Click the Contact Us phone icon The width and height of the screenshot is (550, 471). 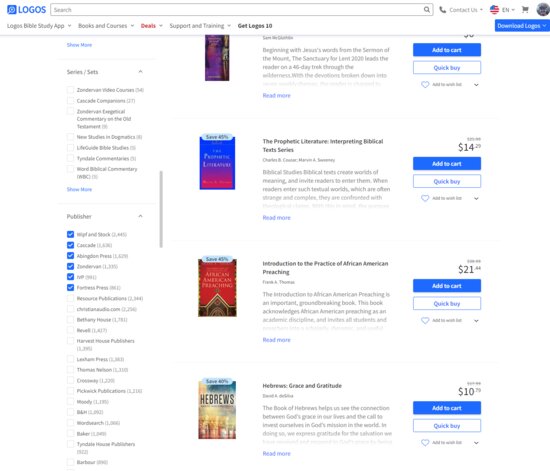tap(443, 10)
